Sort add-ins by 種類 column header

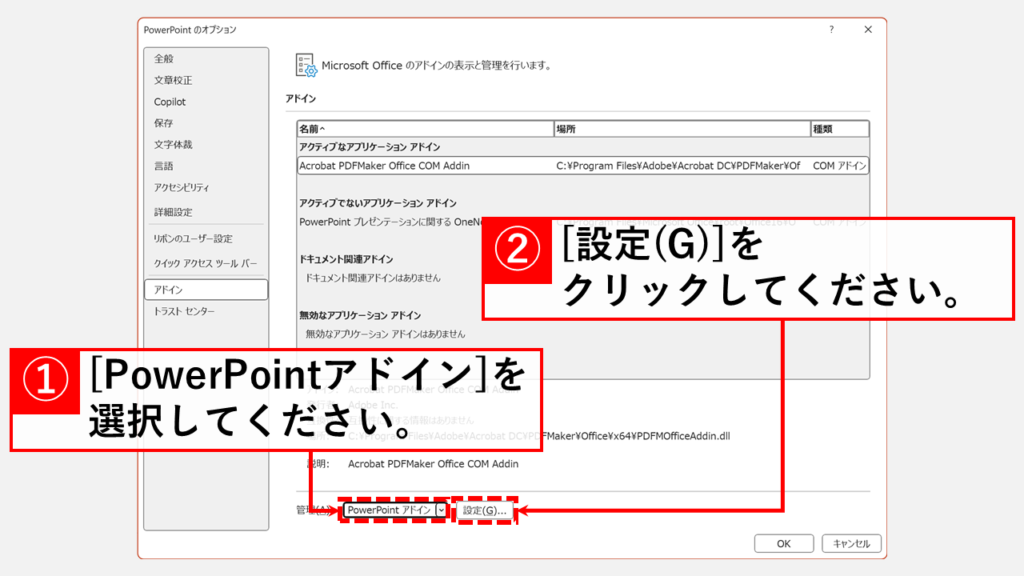839,129
